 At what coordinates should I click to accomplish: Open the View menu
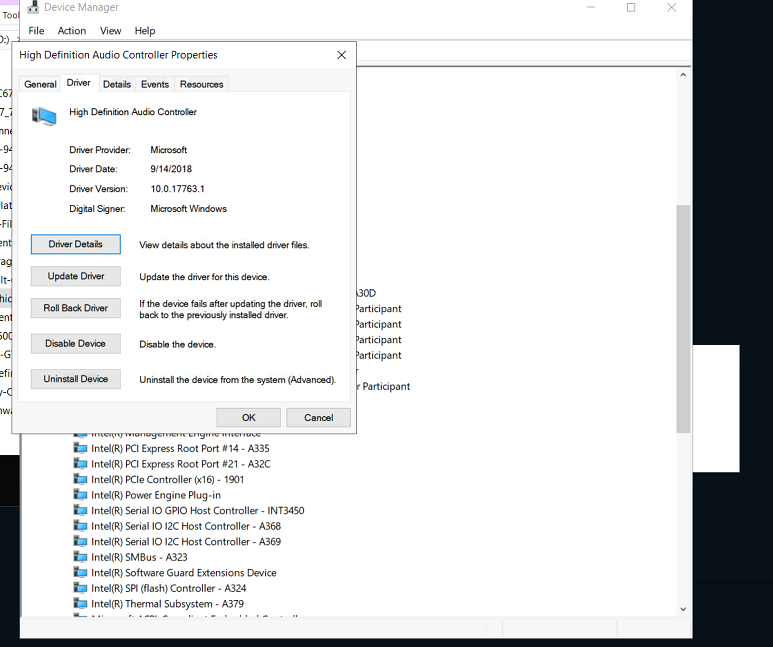110,31
